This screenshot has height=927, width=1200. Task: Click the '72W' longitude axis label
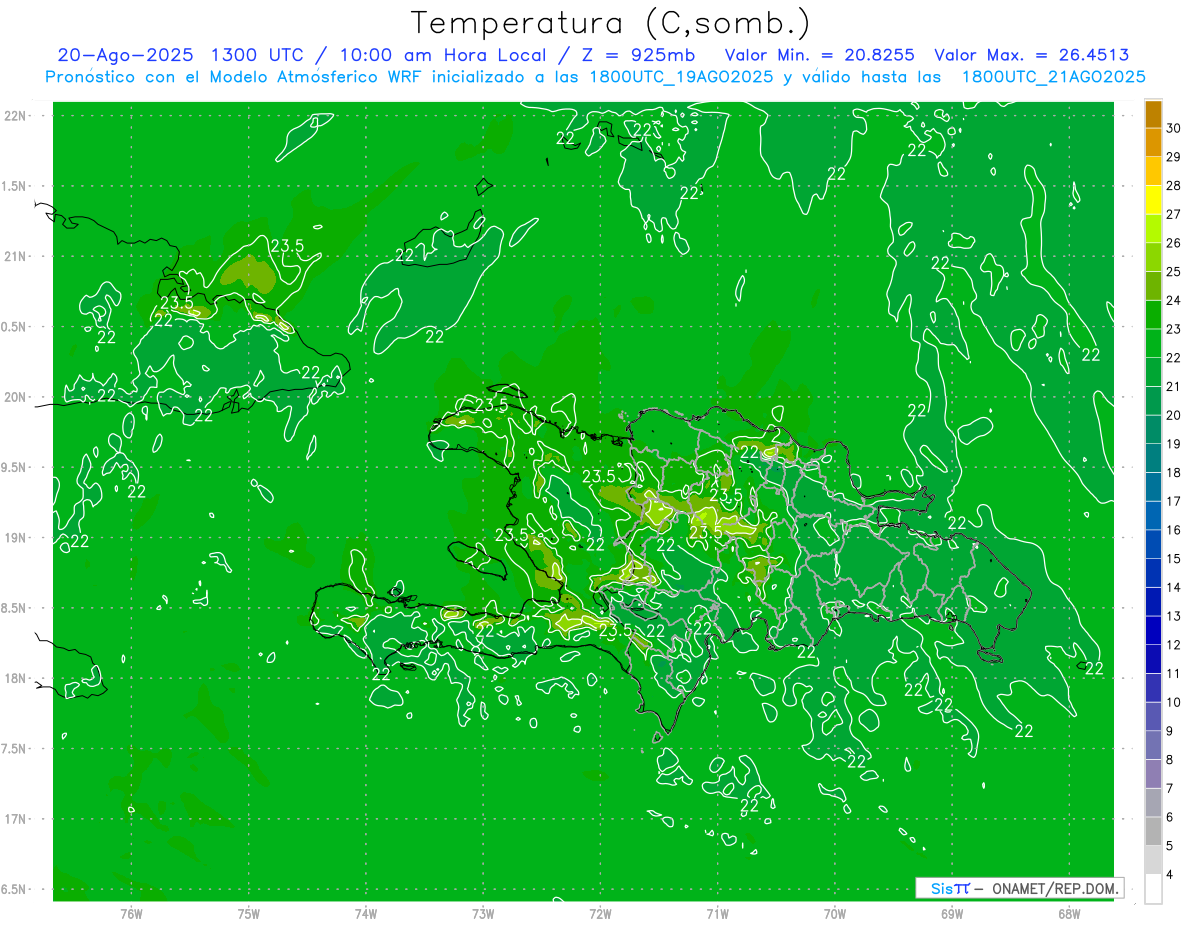[x=600, y=913]
